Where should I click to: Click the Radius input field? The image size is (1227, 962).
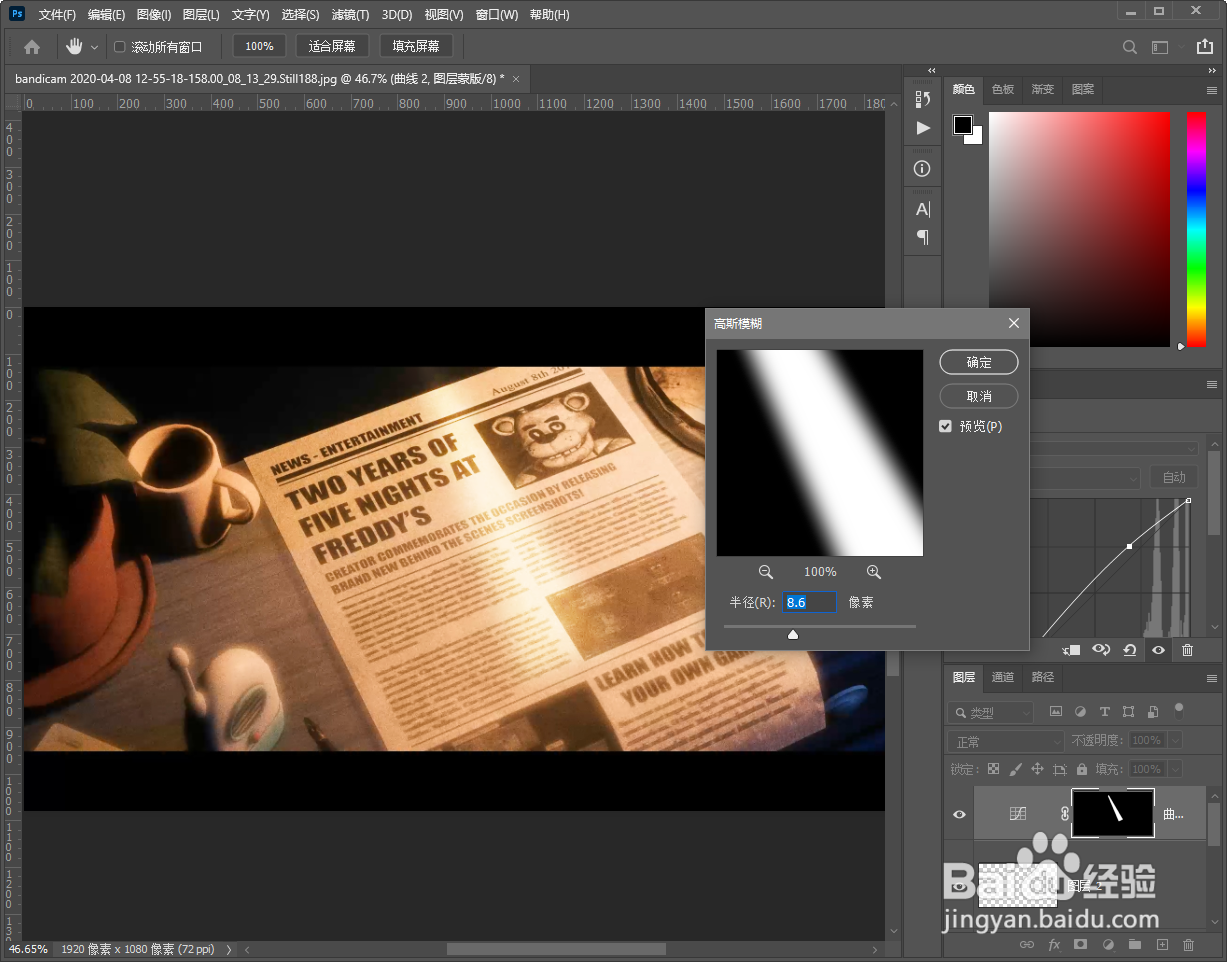[809, 602]
